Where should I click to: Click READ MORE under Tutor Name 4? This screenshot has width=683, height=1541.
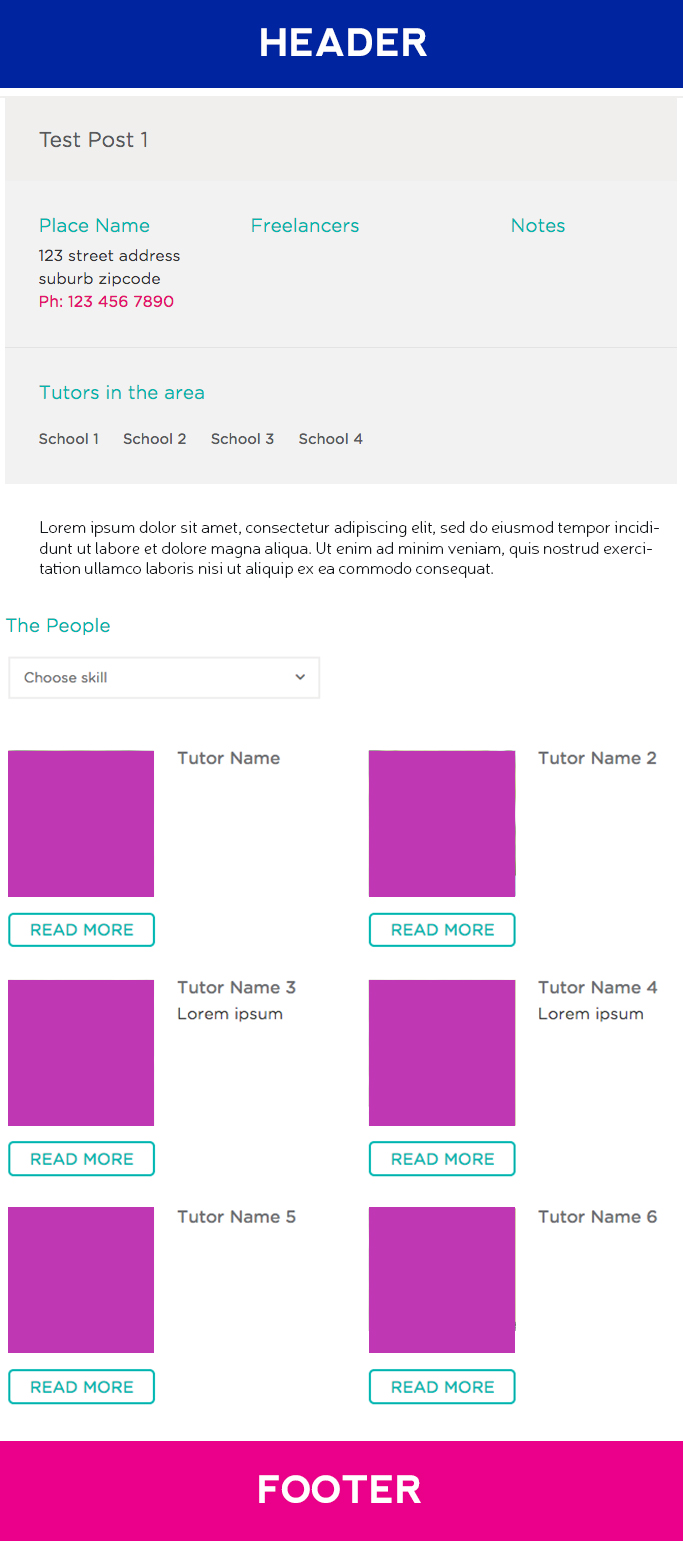(442, 1159)
